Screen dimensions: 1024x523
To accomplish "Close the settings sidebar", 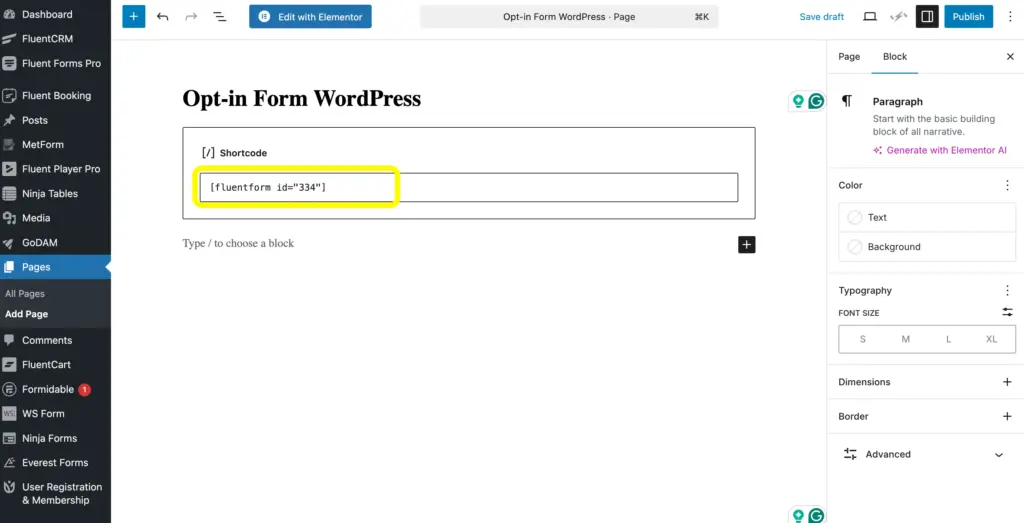I will tap(1010, 57).
